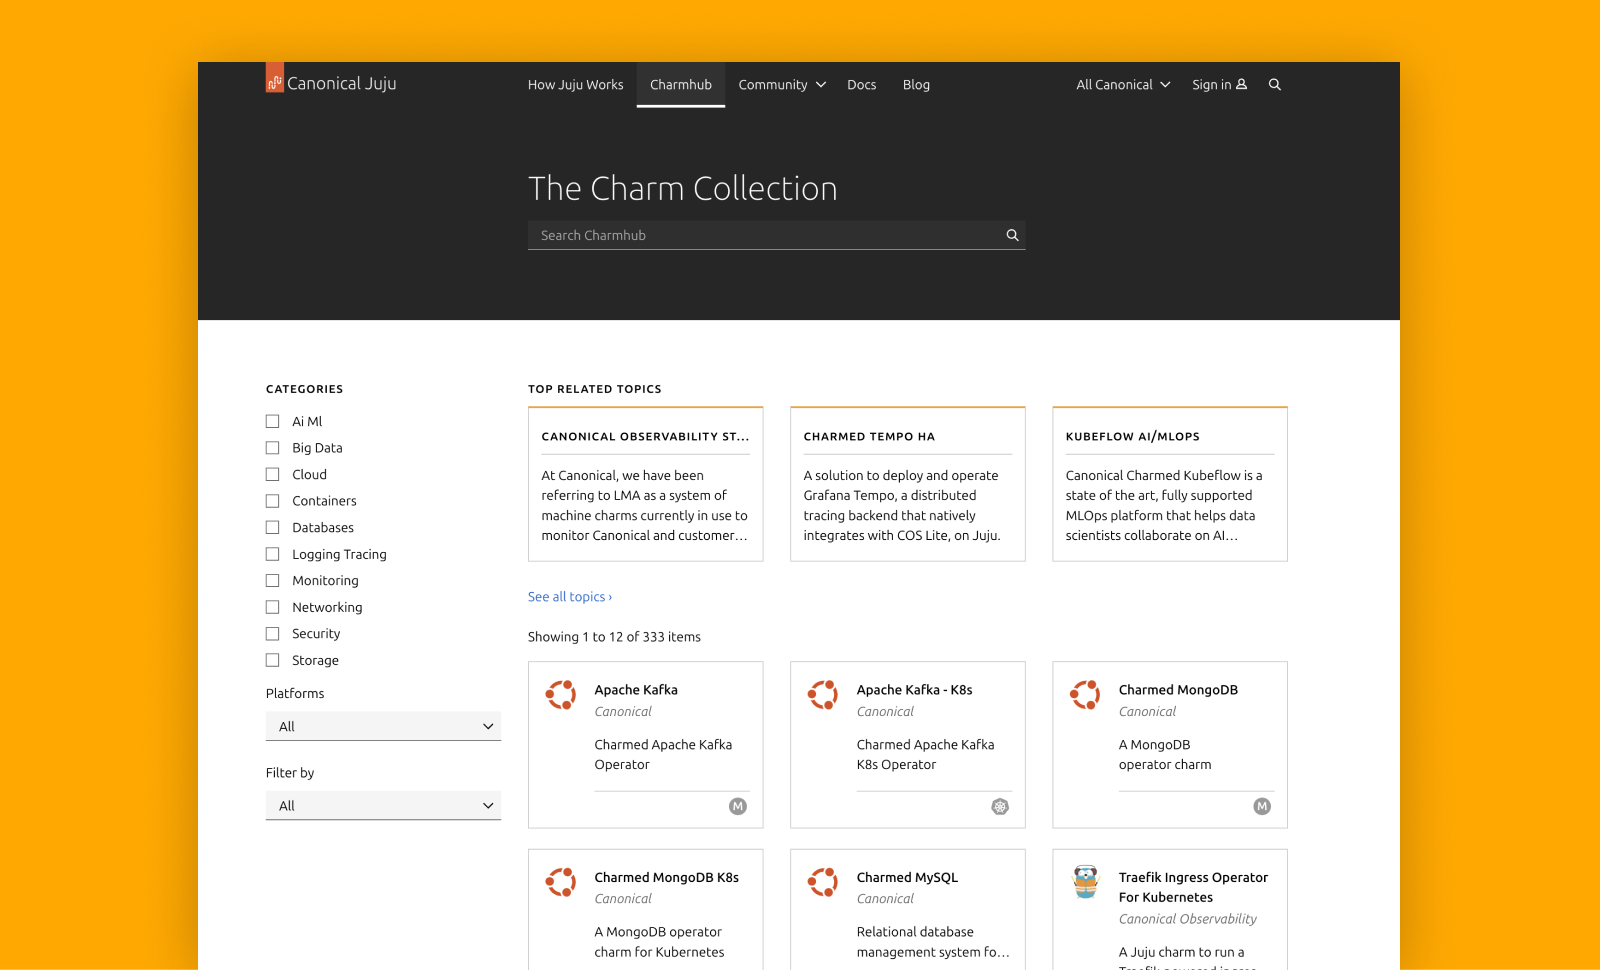Click the Charmhub search submit icon

click(1012, 235)
